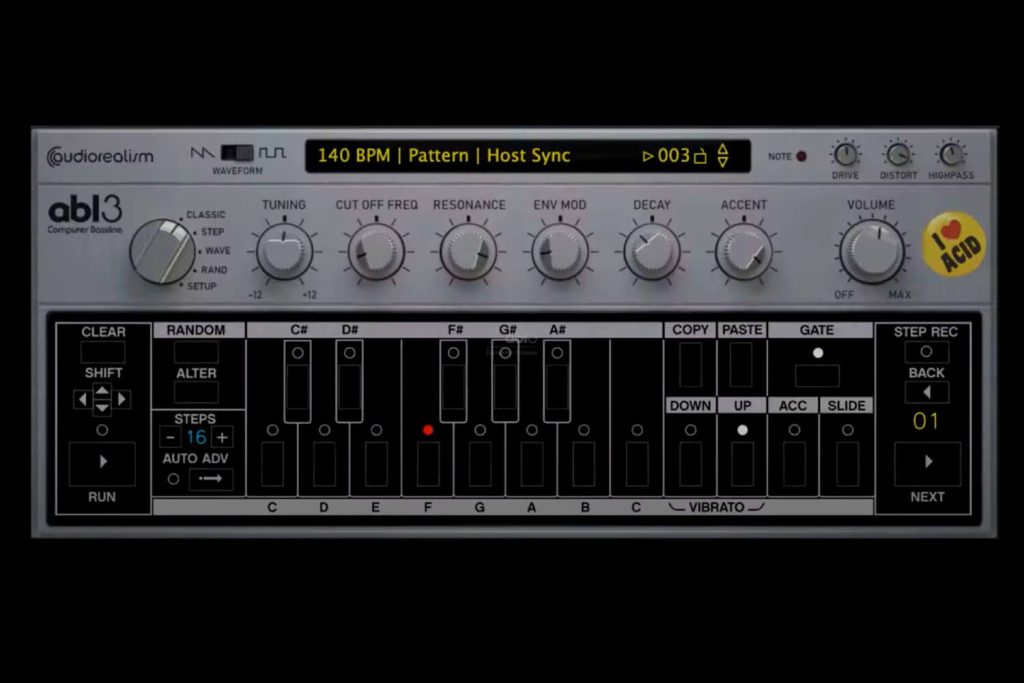Click the Paste pattern button
1024x683 pixels.
pos(741,365)
